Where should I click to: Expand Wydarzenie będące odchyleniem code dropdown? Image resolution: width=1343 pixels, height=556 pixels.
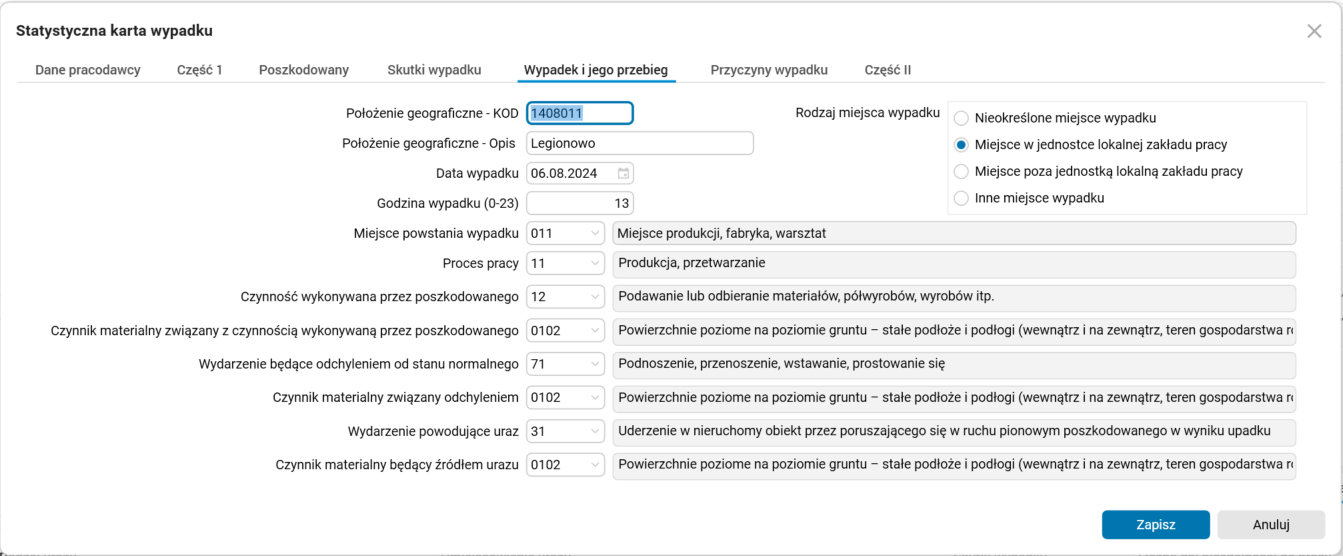point(595,364)
